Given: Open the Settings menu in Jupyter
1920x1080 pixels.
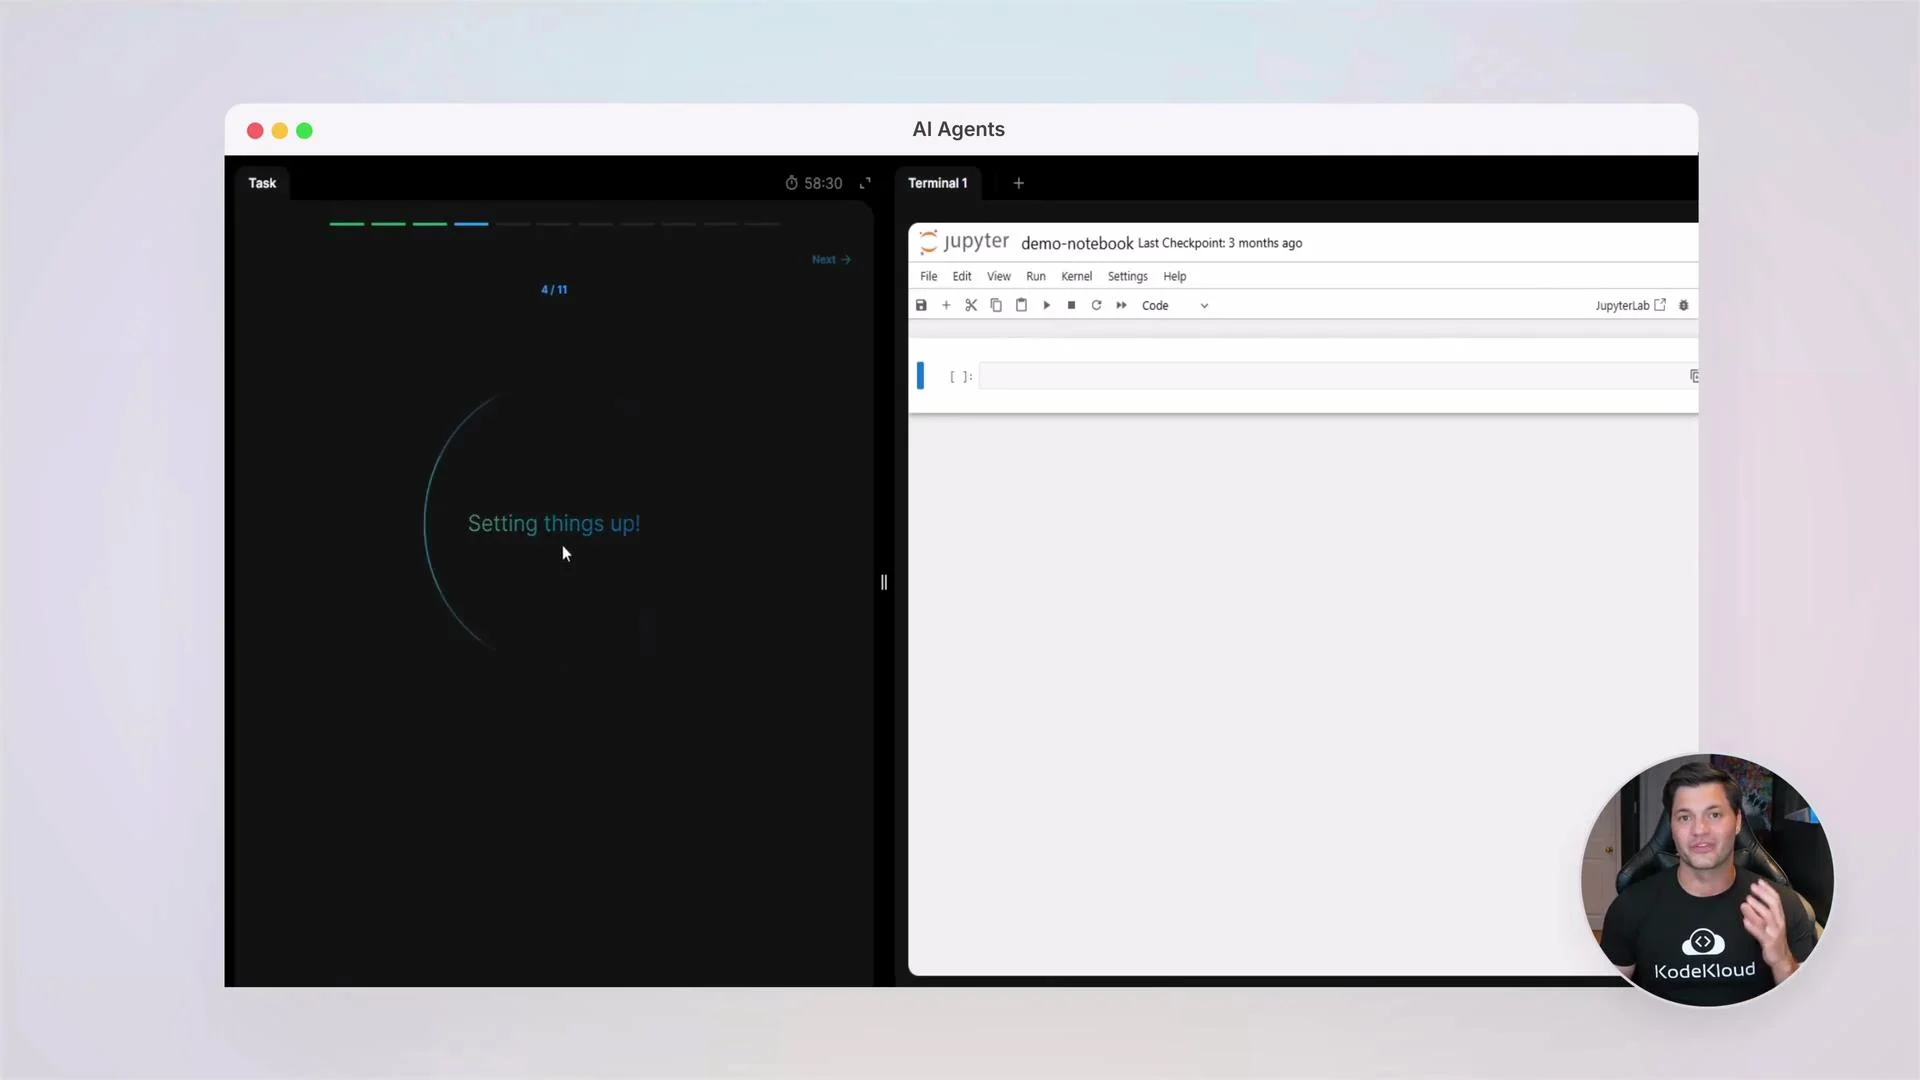Looking at the screenshot, I should [1127, 276].
